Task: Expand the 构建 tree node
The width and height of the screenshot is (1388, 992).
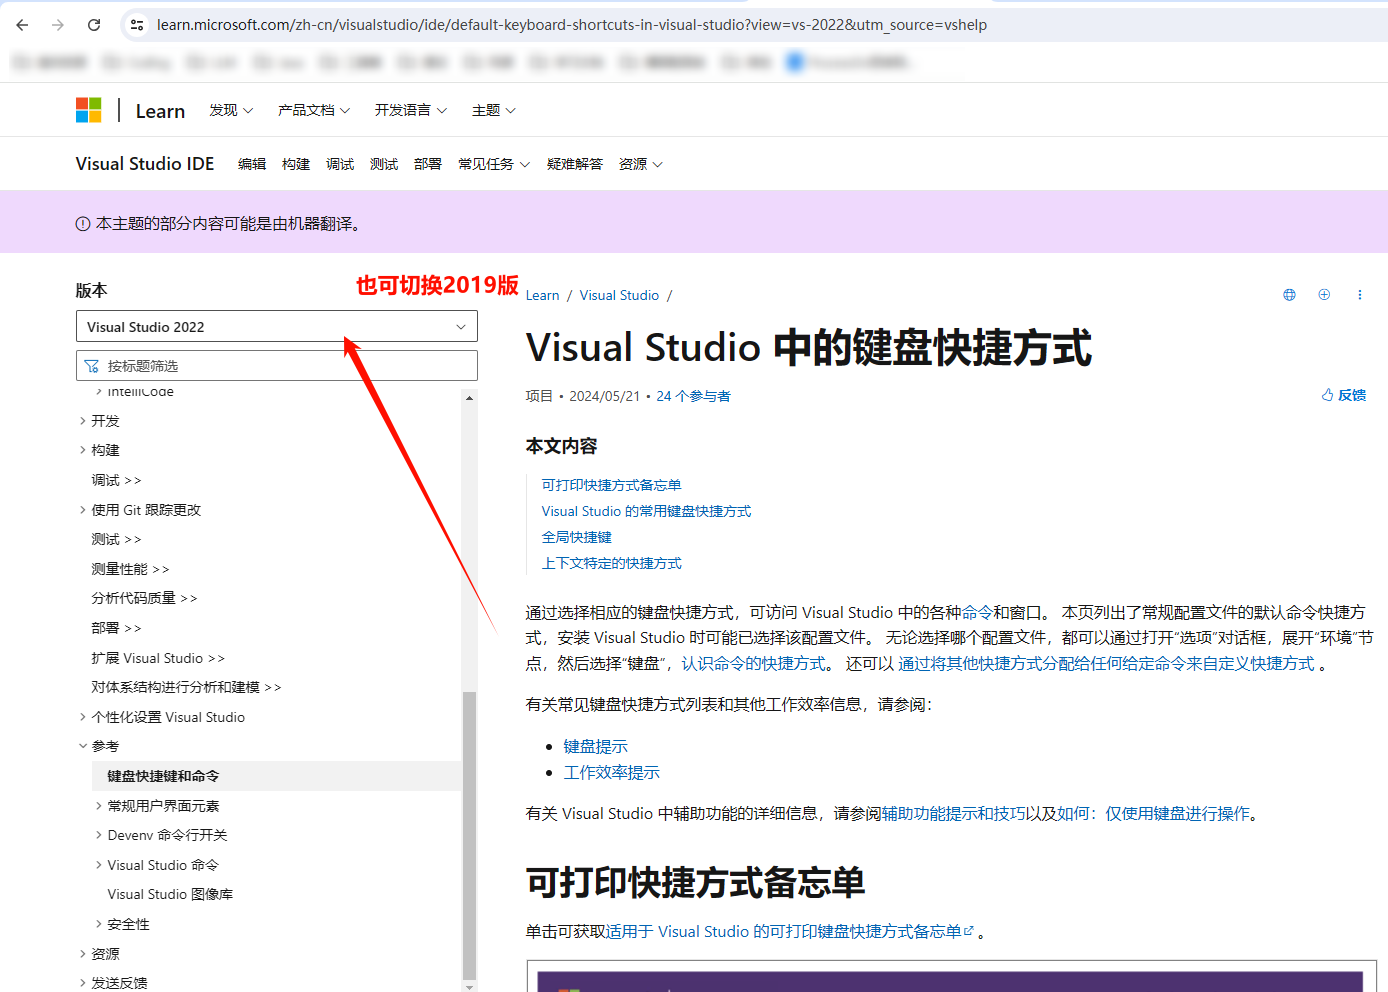Action: 83,450
